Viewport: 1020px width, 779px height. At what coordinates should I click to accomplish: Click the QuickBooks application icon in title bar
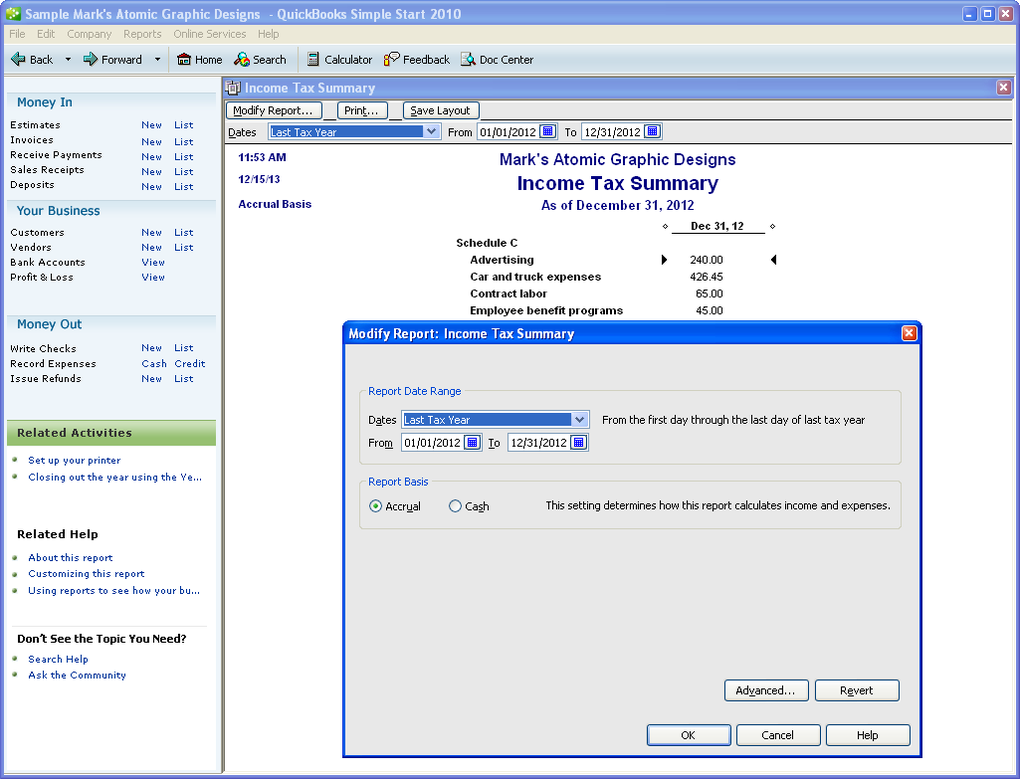[13, 13]
